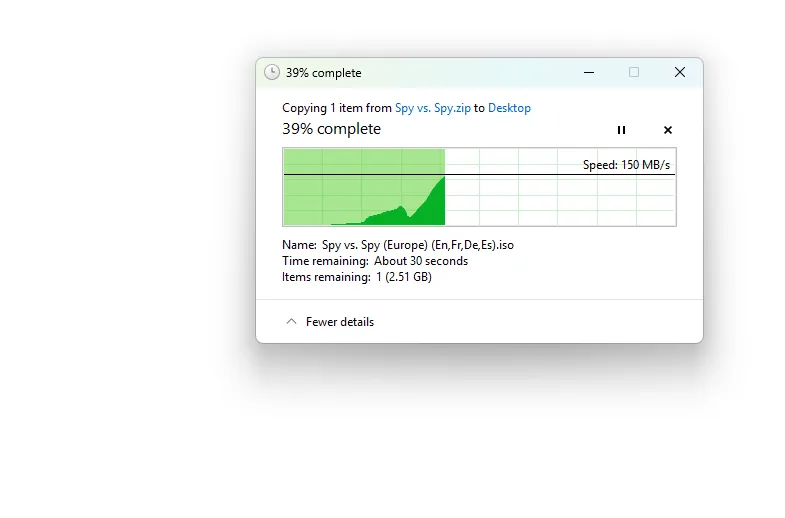
Task: Click the Copying 1 item from text
Action: (x=337, y=108)
